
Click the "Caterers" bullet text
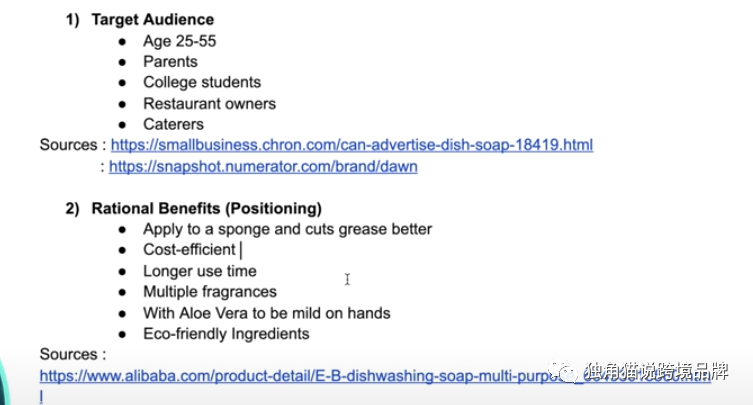tap(173, 124)
